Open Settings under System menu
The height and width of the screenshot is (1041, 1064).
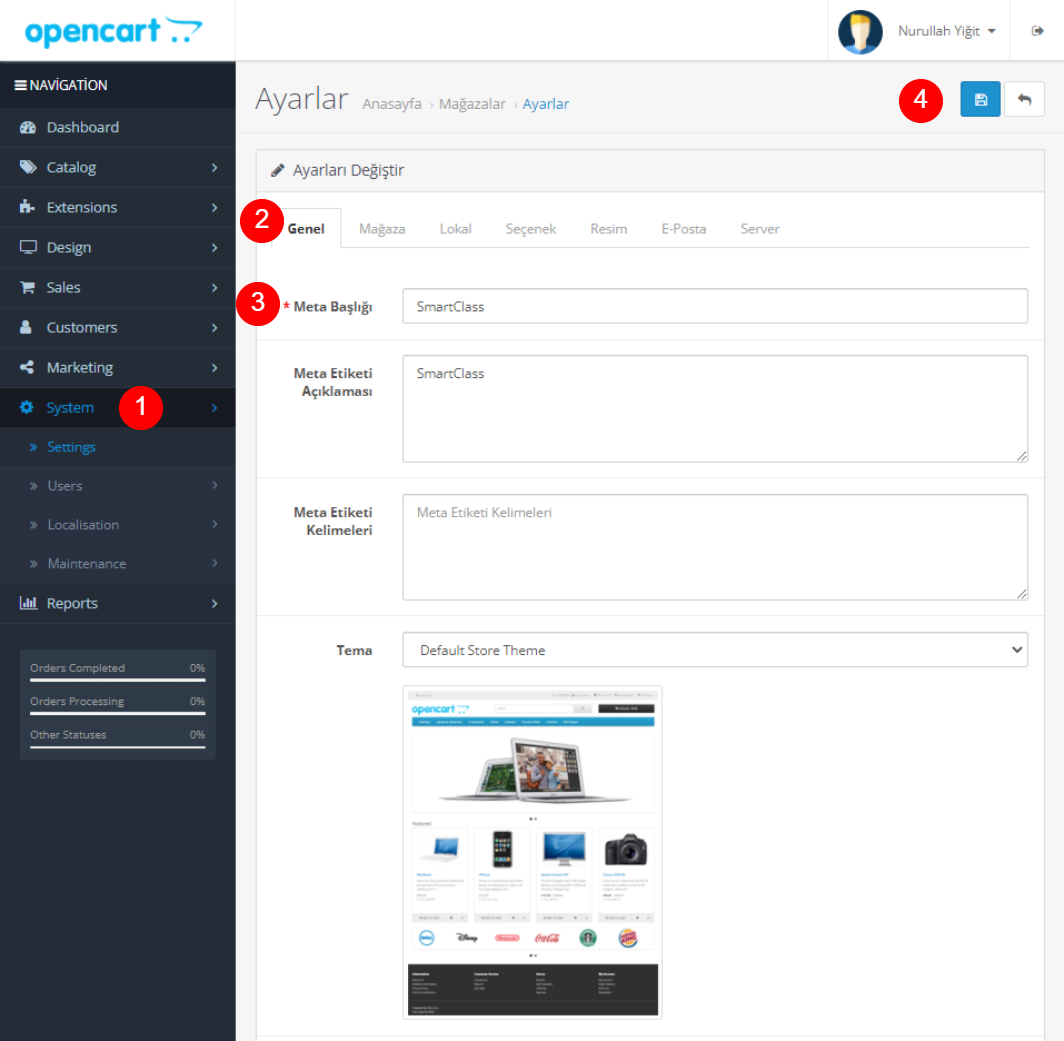point(71,447)
